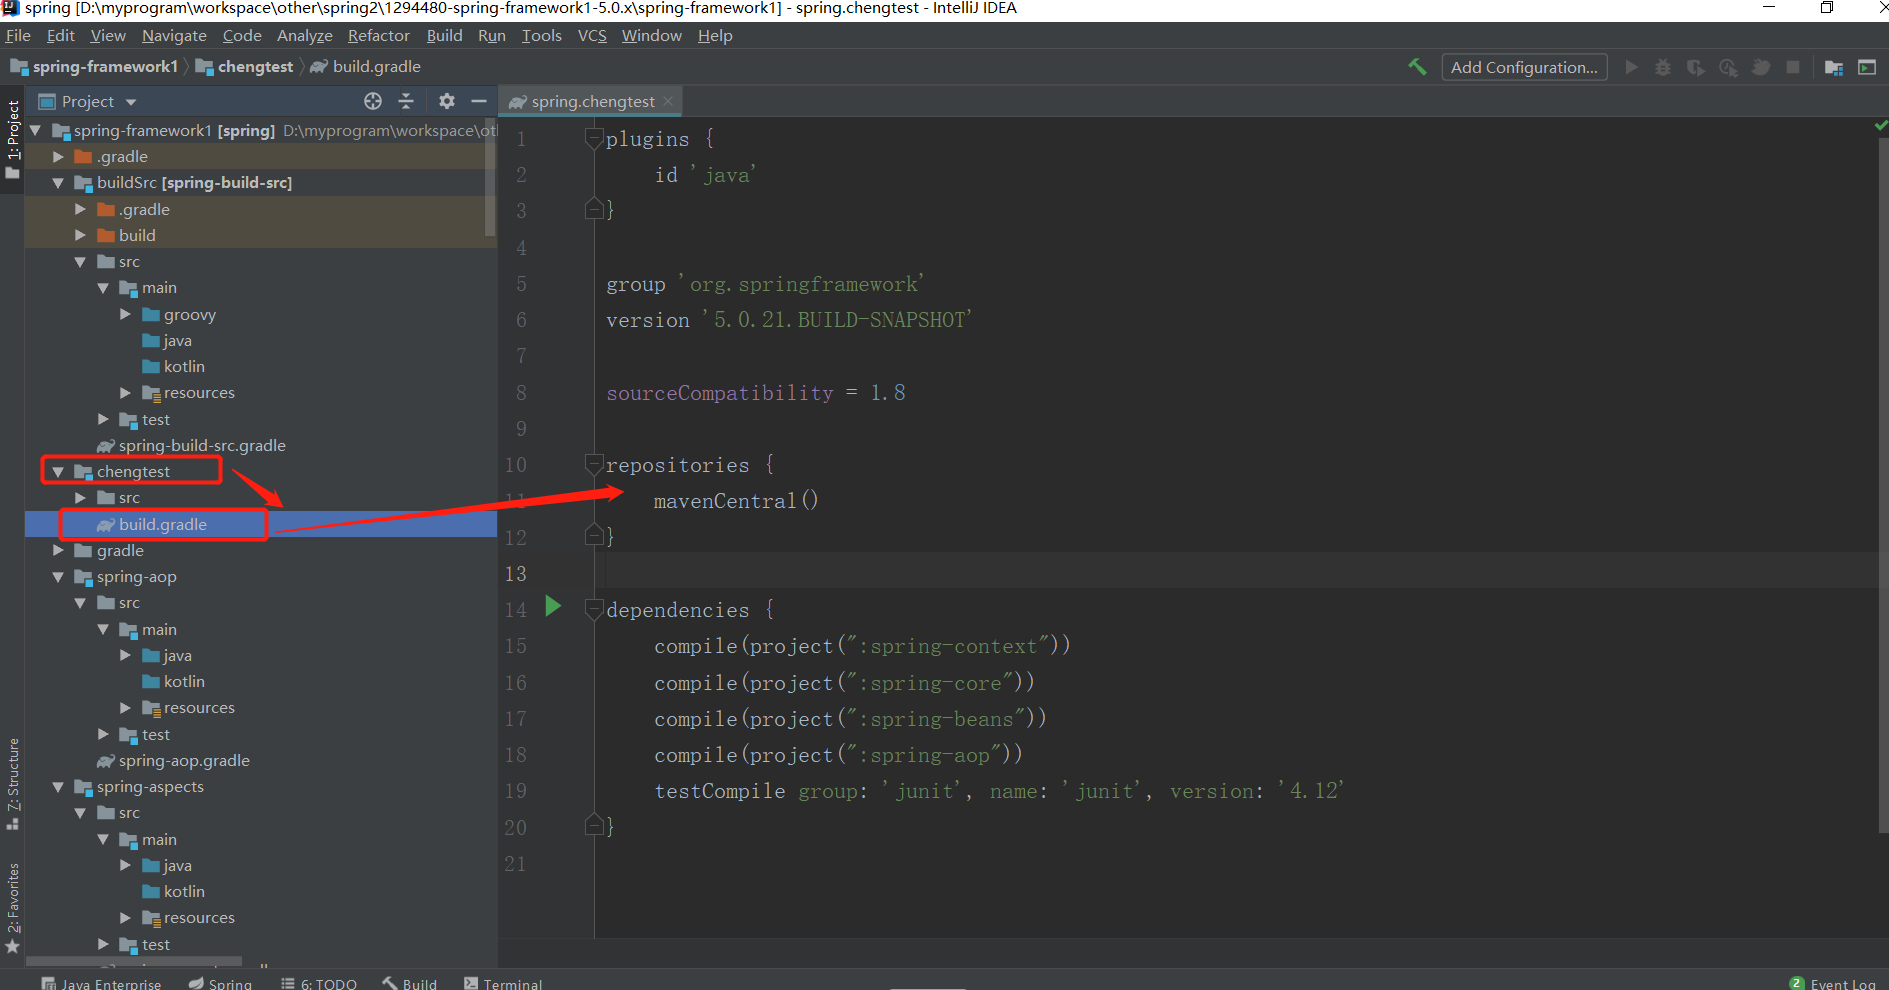Image resolution: width=1889 pixels, height=990 pixels.
Task: Open the 2: Favorites side tool window
Action: pos(12,908)
